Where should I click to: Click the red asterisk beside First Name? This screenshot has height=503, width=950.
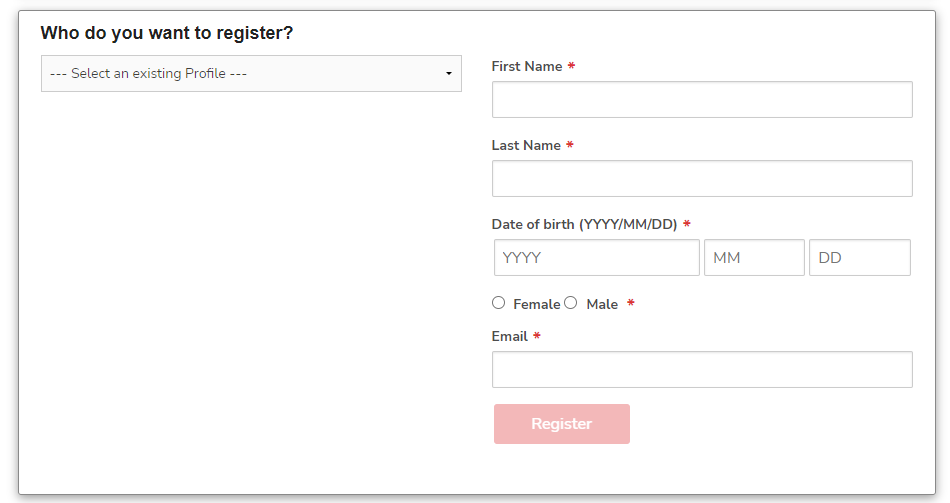point(571,66)
